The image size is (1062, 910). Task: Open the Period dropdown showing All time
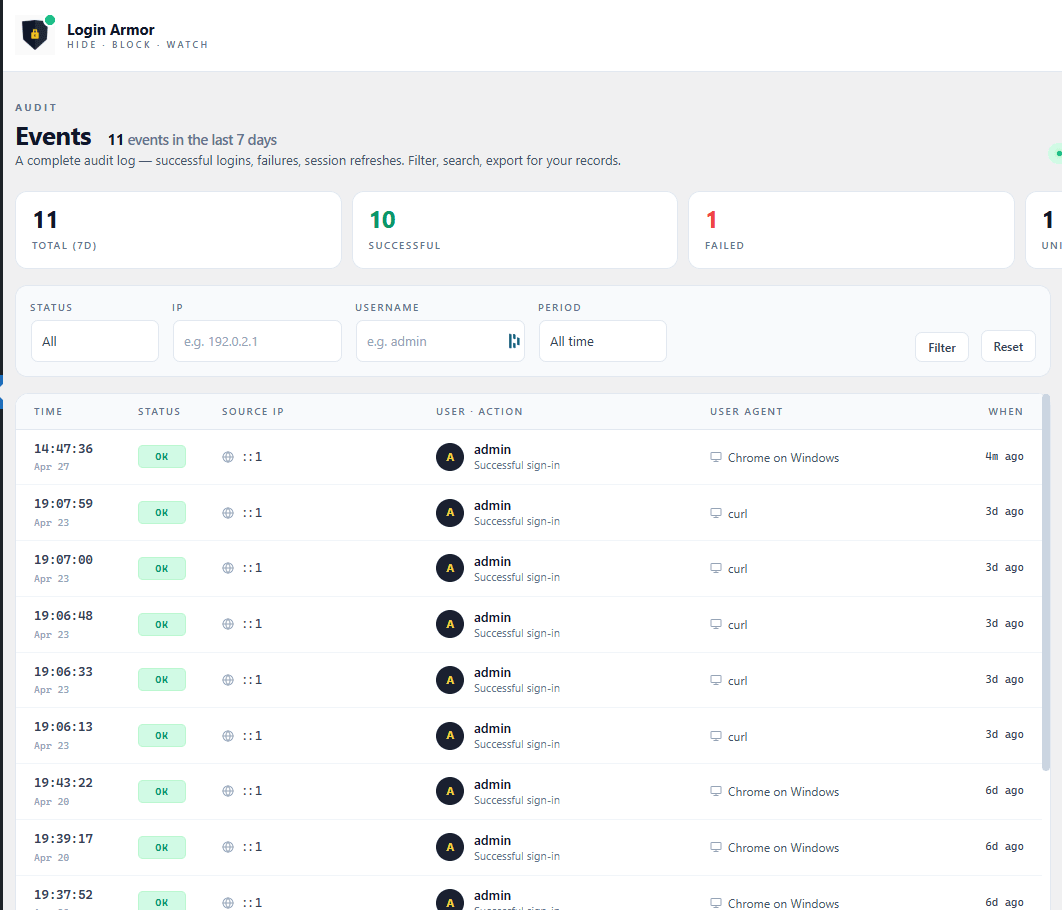(602, 341)
